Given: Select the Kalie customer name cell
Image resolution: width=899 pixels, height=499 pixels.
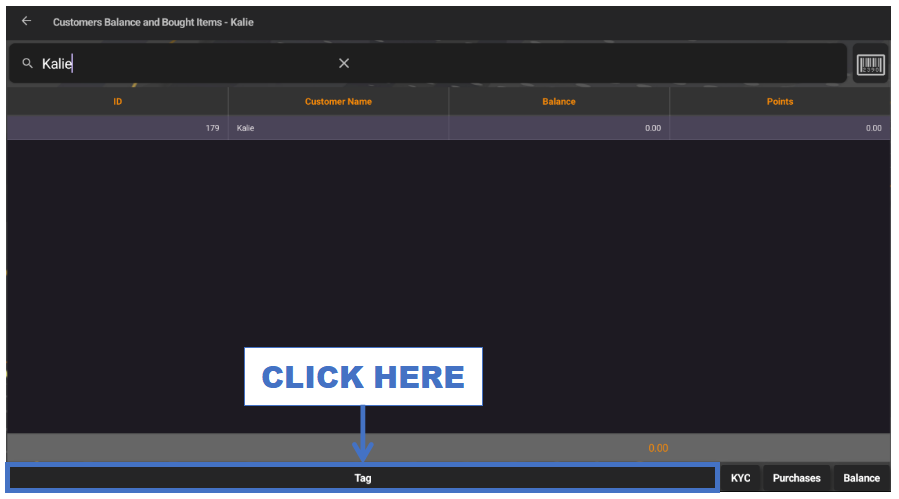Looking at the screenshot, I should [338, 128].
